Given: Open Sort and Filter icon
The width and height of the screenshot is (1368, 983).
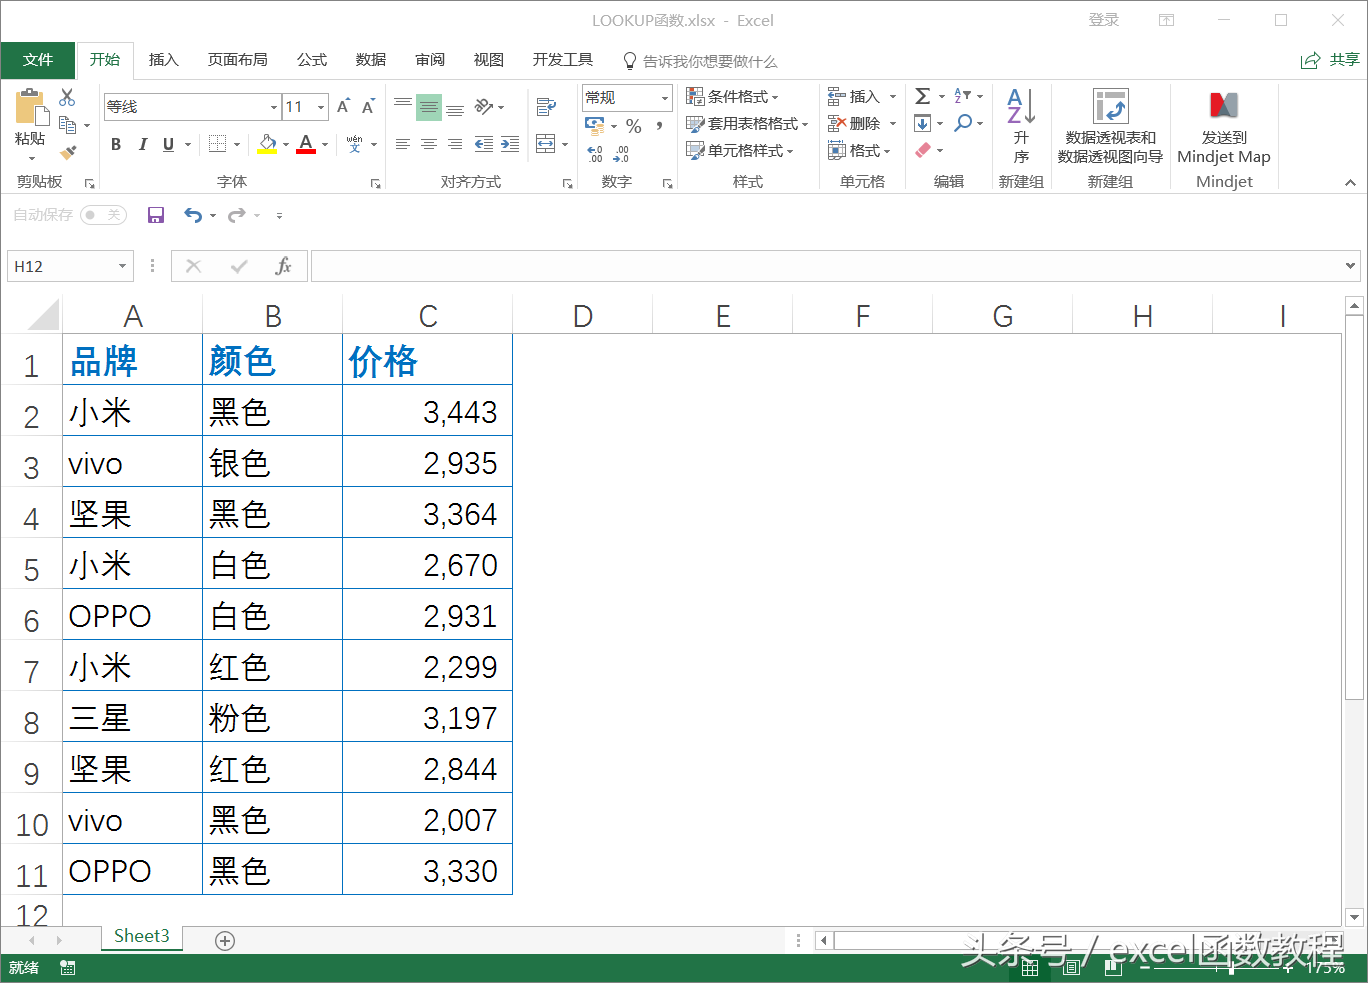Looking at the screenshot, I should coord(963,96).
